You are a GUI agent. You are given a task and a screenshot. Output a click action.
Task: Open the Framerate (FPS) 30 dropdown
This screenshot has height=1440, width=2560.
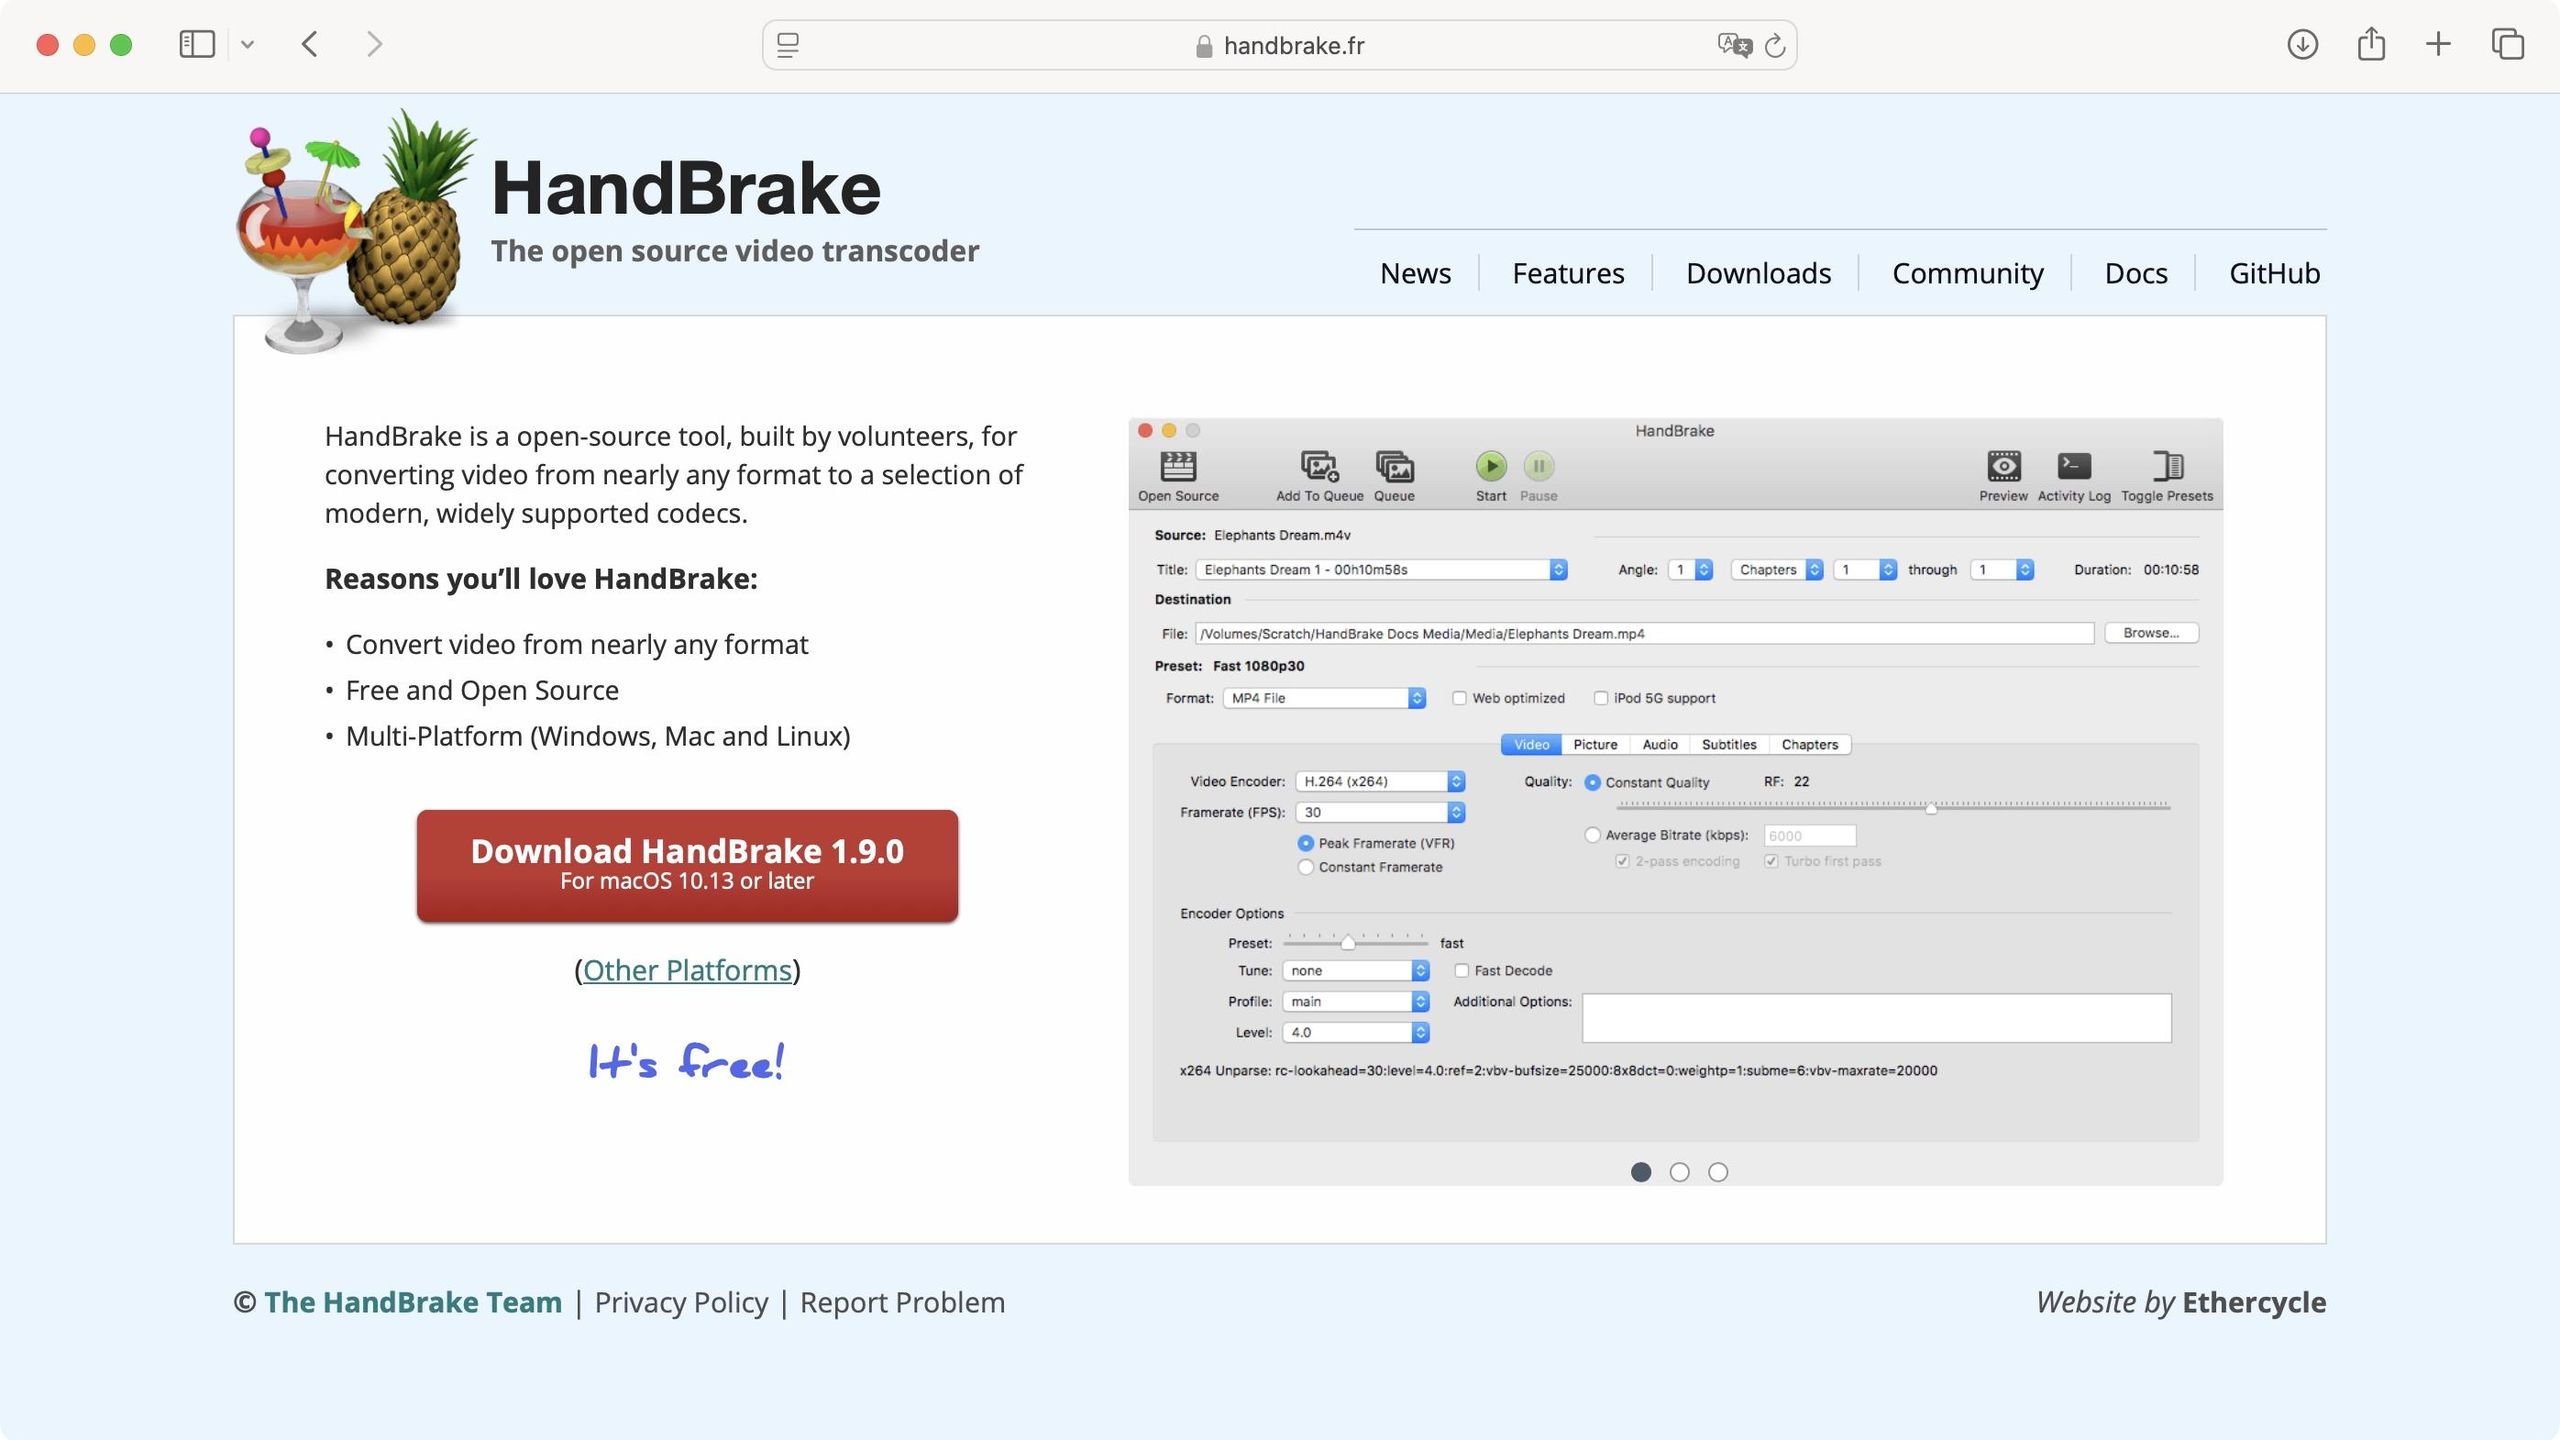pos(1380,813)
